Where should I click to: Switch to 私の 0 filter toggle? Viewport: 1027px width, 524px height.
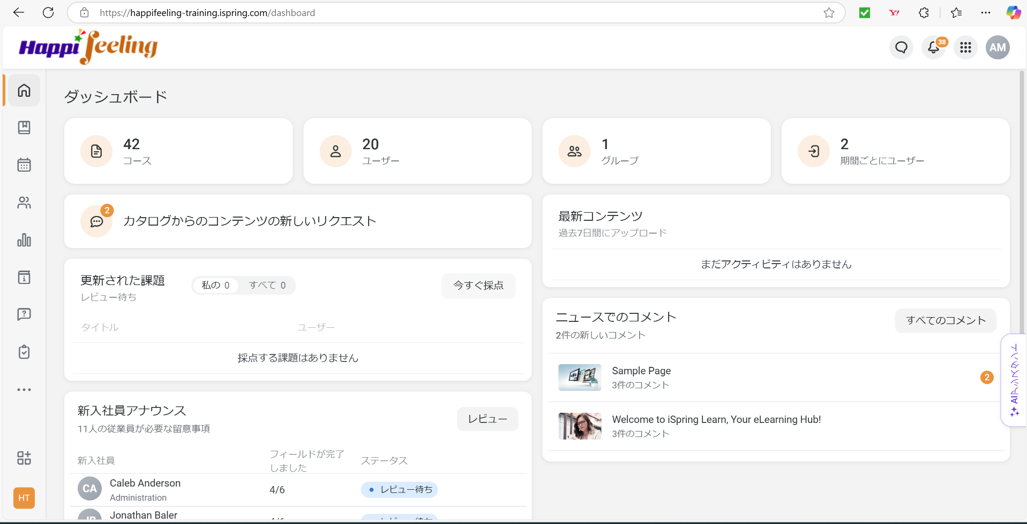pos(216,286)
